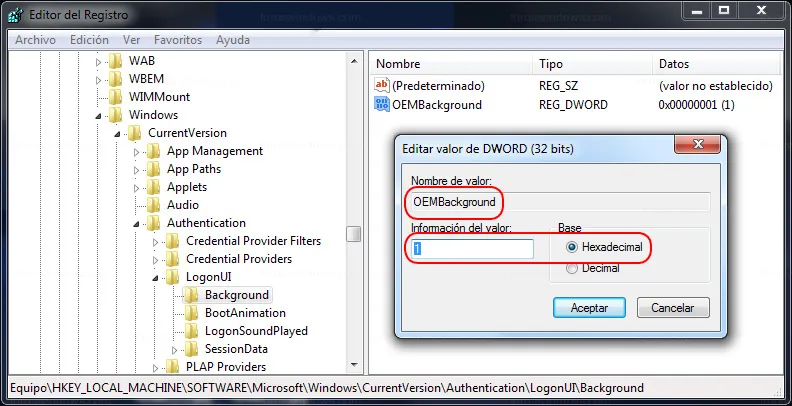The width and height of the screenshot is (792, 406).
Task: Click the CurrentVersion folder icon
Action: point(134,133)
